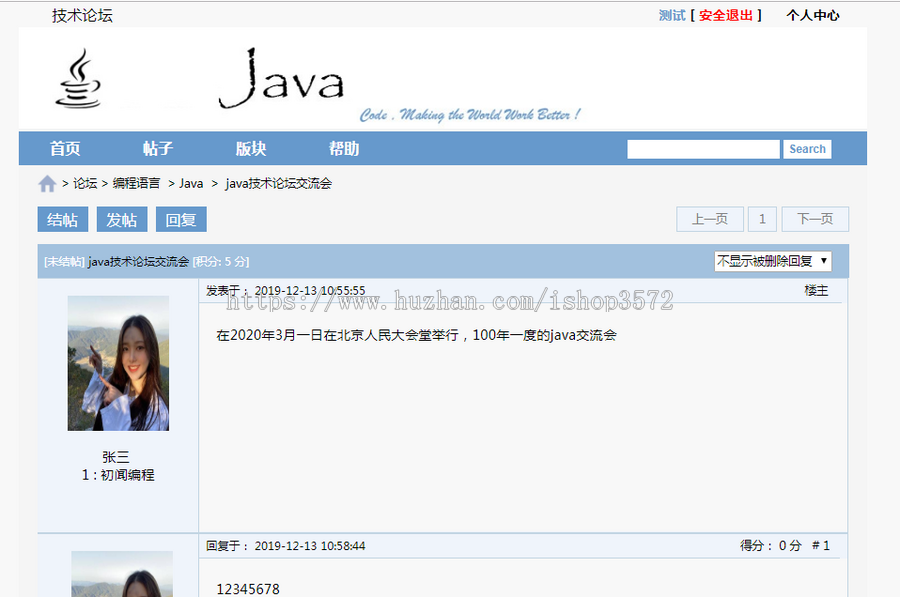Click the 结帖 button
This screenshot has height=597, width=900.
click(x=63, y=219)
